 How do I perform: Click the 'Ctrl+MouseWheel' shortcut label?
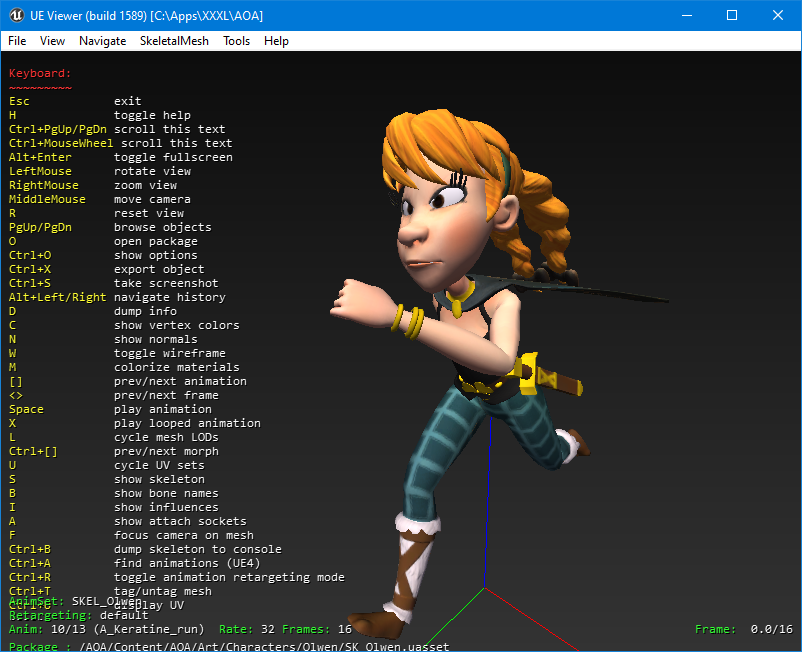coord(61,143)
